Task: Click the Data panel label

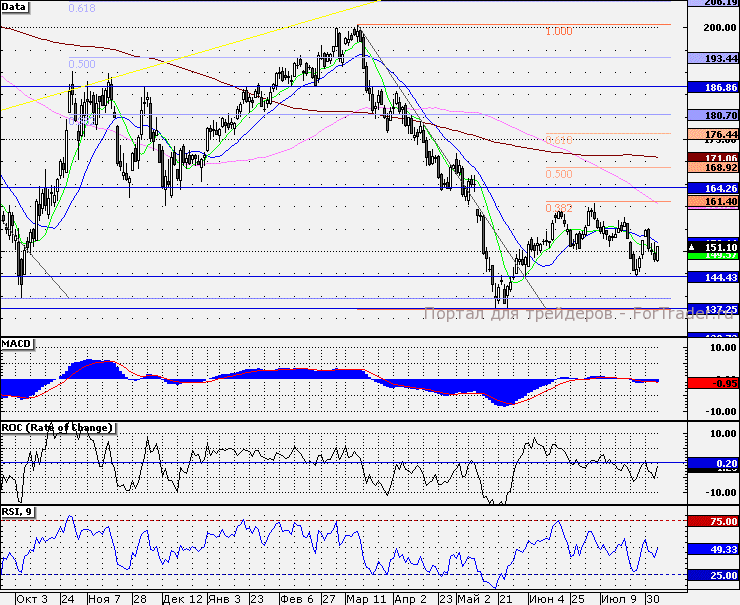Action: click(15, 6)
